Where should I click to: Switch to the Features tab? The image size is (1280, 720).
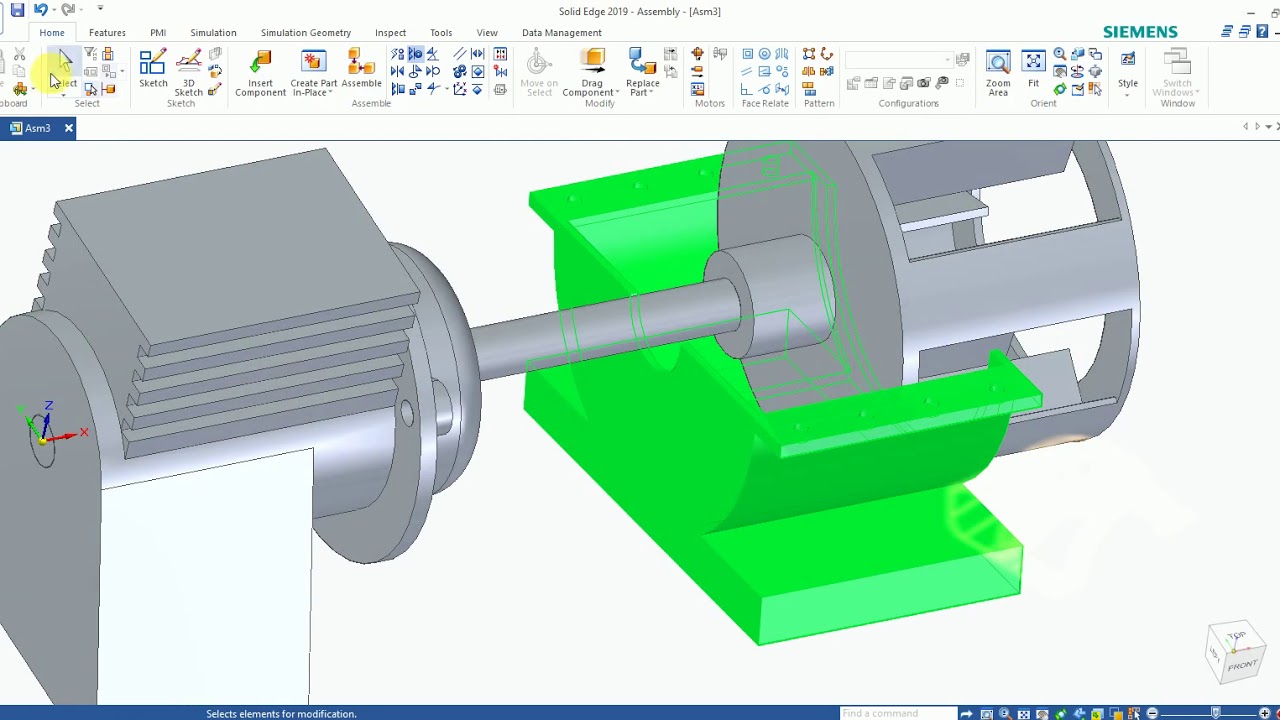107,33
